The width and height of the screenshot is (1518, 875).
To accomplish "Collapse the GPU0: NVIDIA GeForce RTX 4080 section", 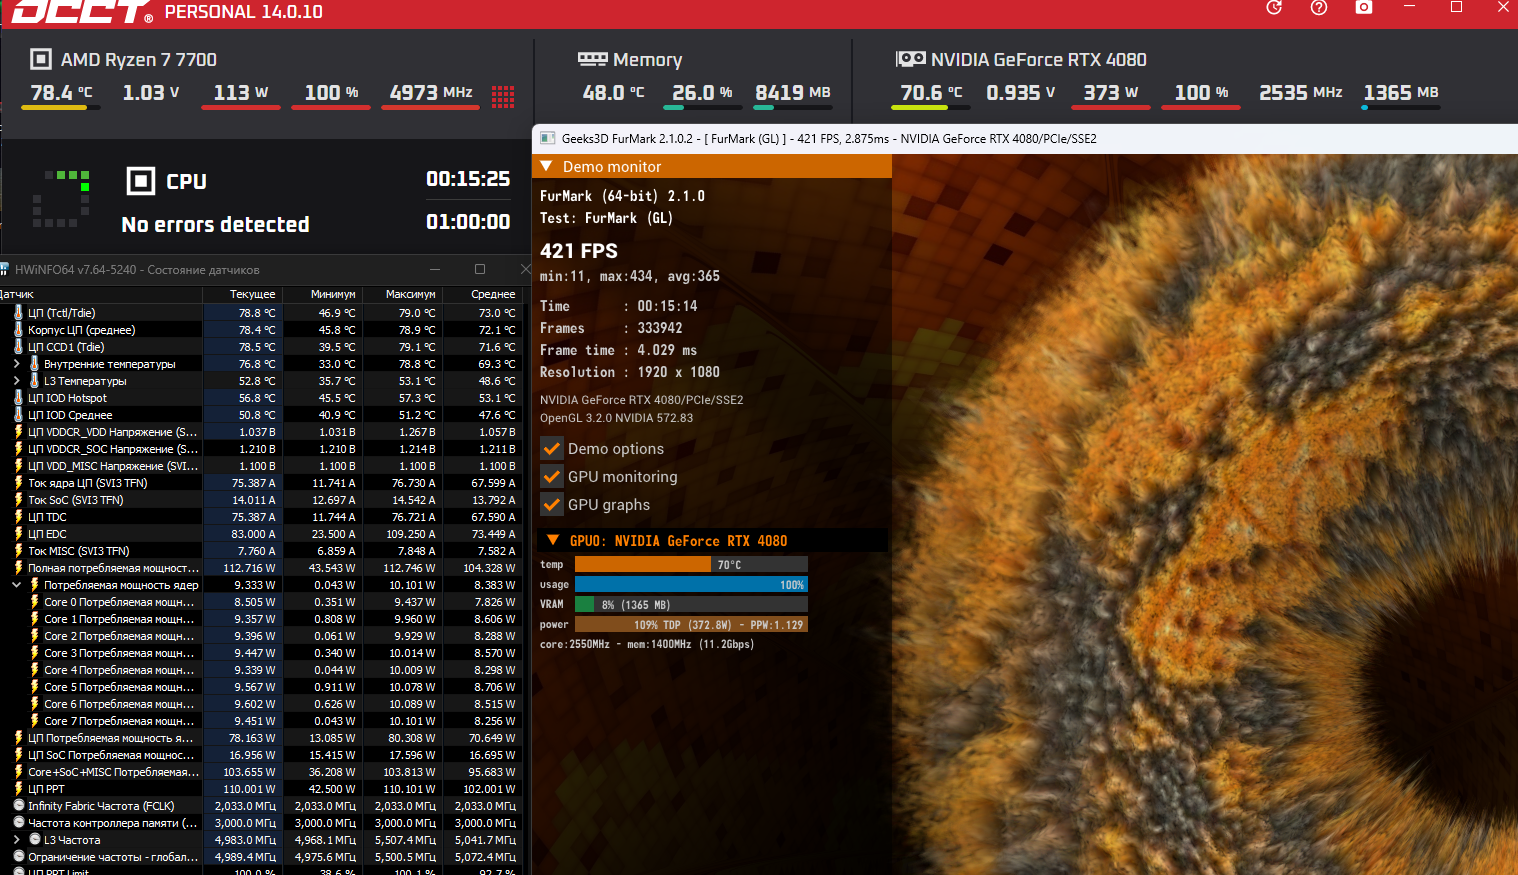I will [552, 540].
